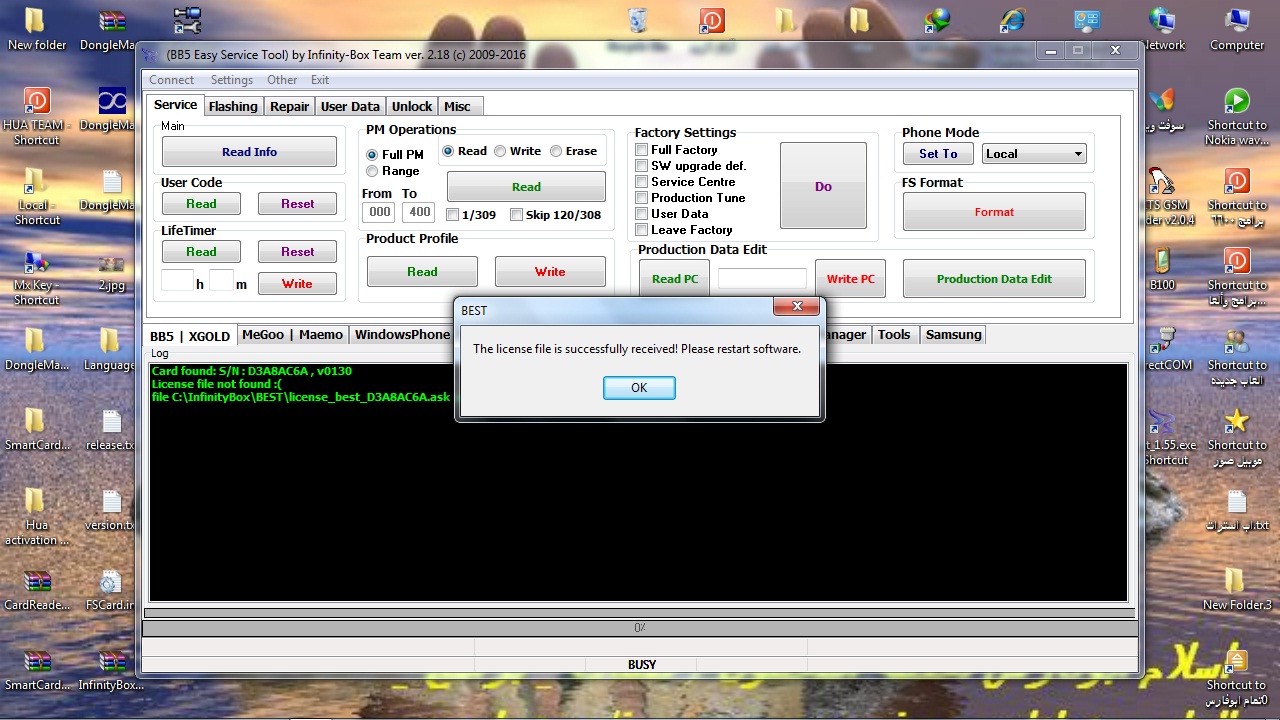Open the Local Shortcut desktop icon
Viewport: 1280px width, 720px height.
36,195
